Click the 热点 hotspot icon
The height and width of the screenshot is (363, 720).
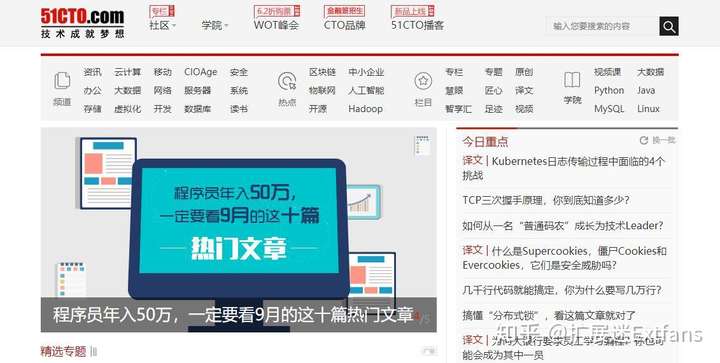point(287,82)
